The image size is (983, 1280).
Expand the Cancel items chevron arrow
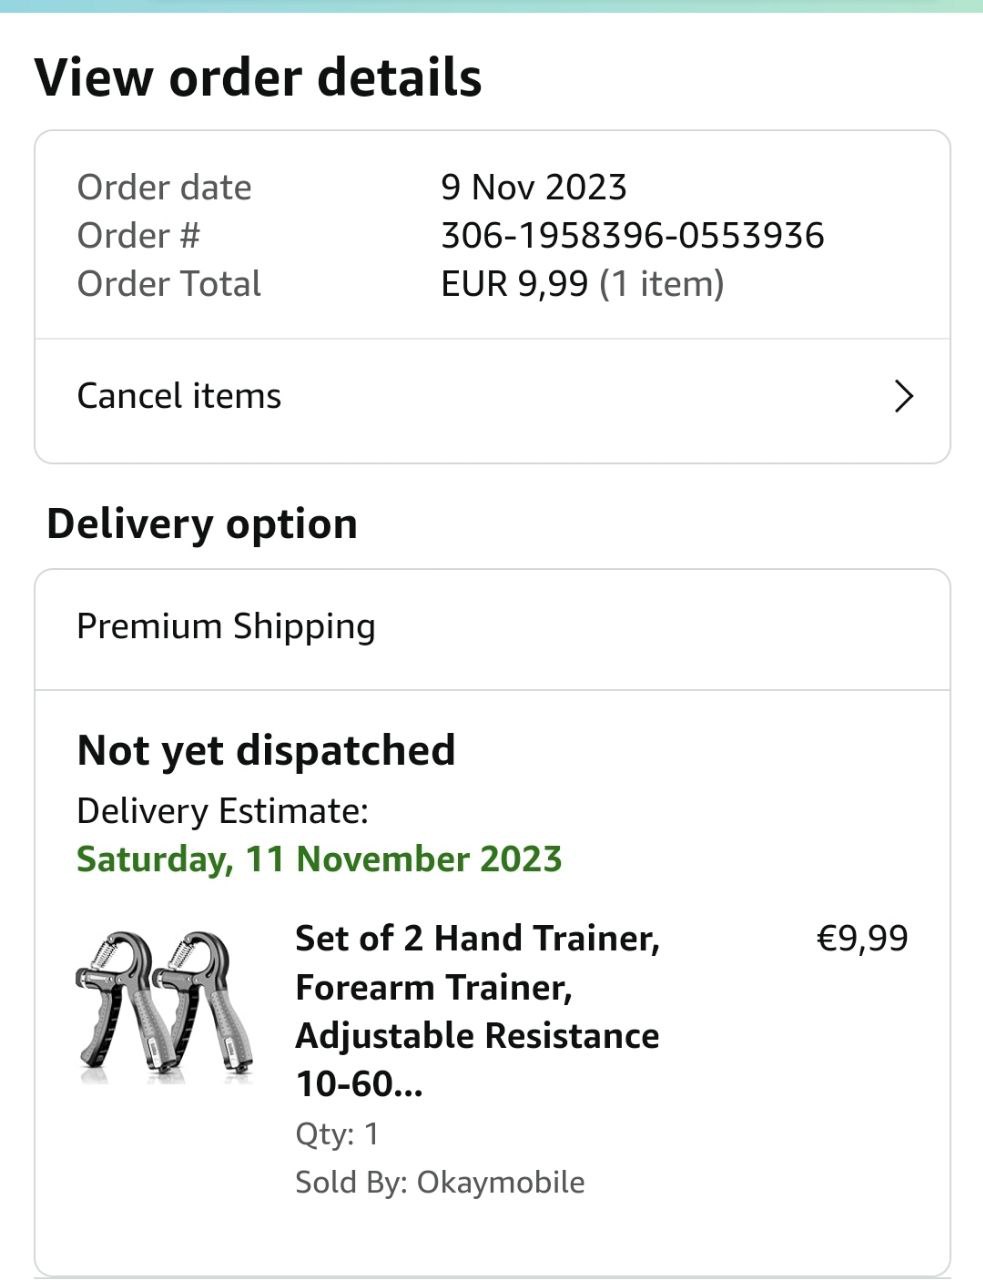[903, 397]
